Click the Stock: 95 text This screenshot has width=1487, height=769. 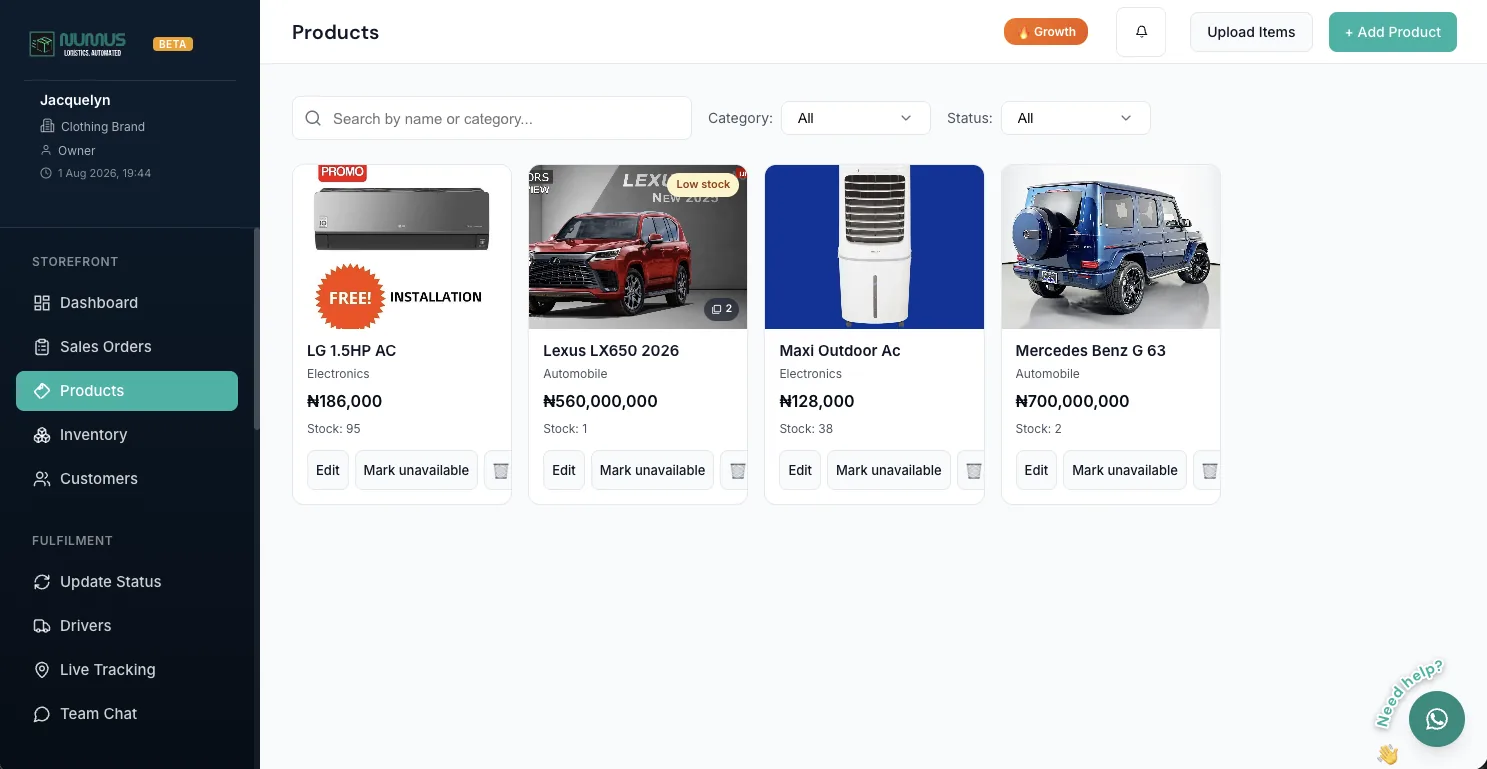click(x=334, y=429)
